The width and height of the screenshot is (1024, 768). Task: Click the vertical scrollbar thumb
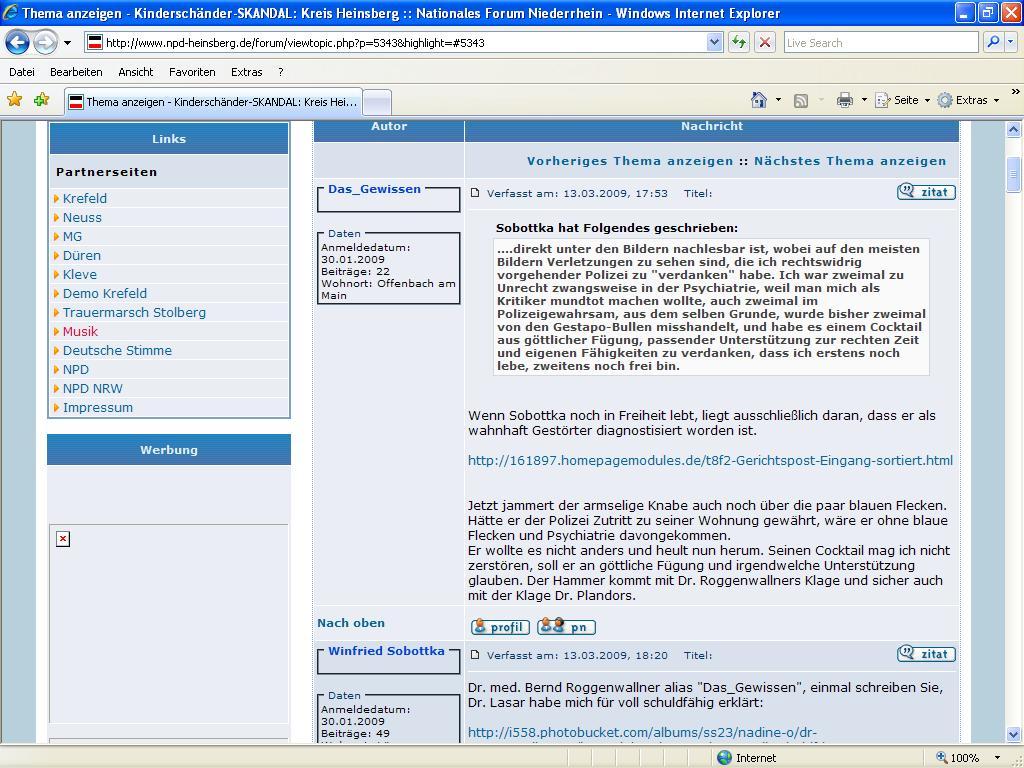tap(1013, 174)
